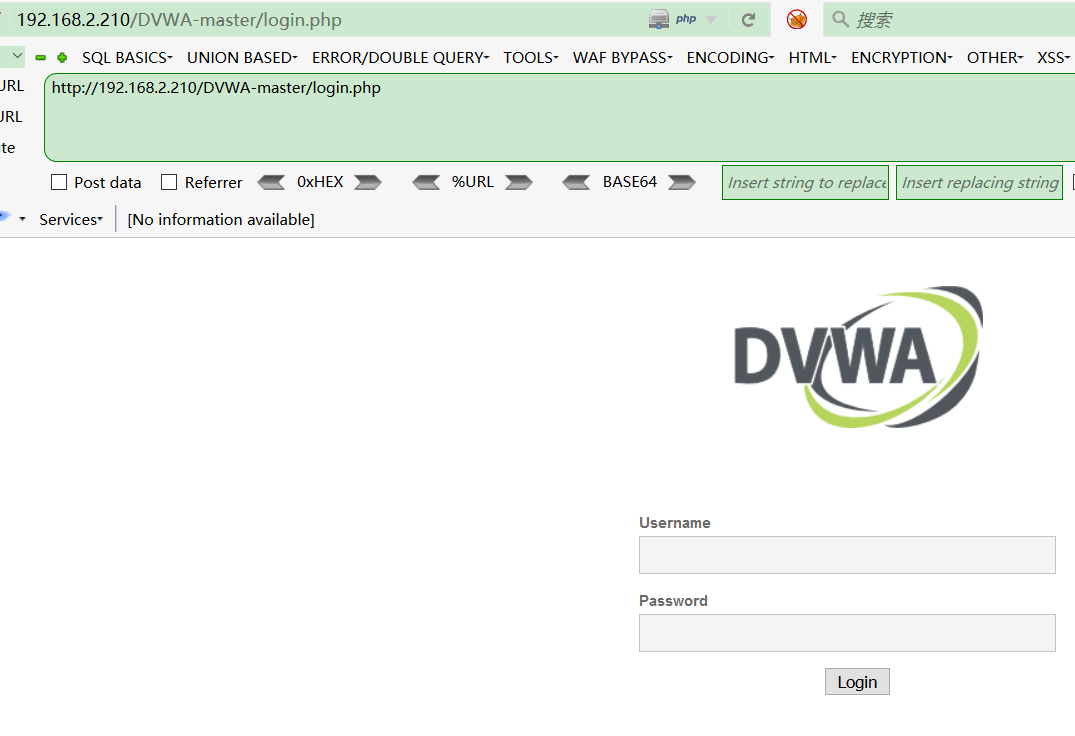The image size is (1075, 736).
Task: Enable the Post data checkbox
Action: (59, 182)
